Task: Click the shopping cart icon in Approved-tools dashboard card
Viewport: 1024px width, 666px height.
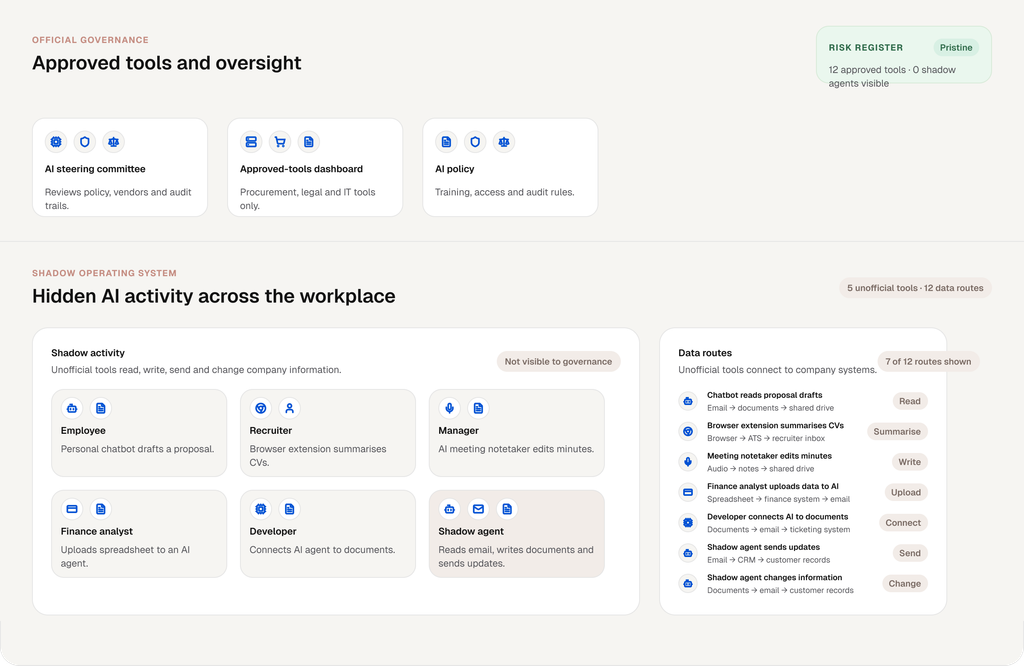Action: point(280,142)
